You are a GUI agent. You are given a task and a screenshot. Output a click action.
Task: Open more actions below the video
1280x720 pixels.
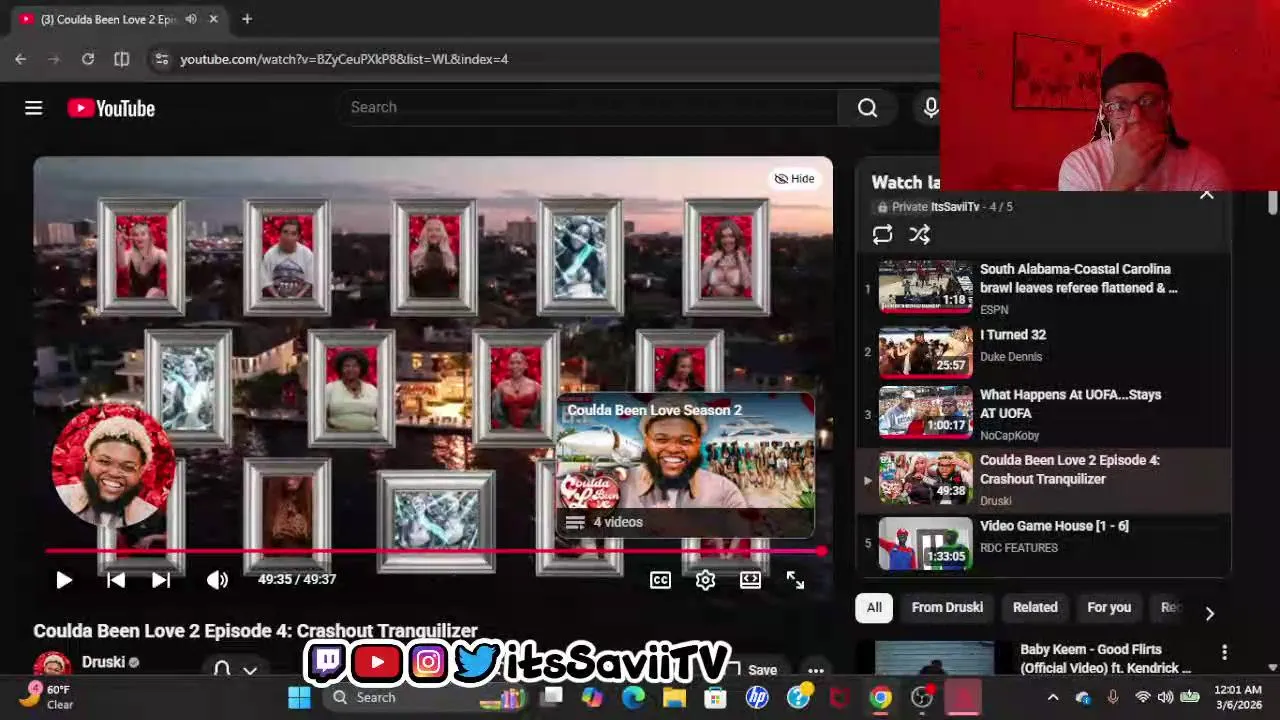(x=816, y=671)
